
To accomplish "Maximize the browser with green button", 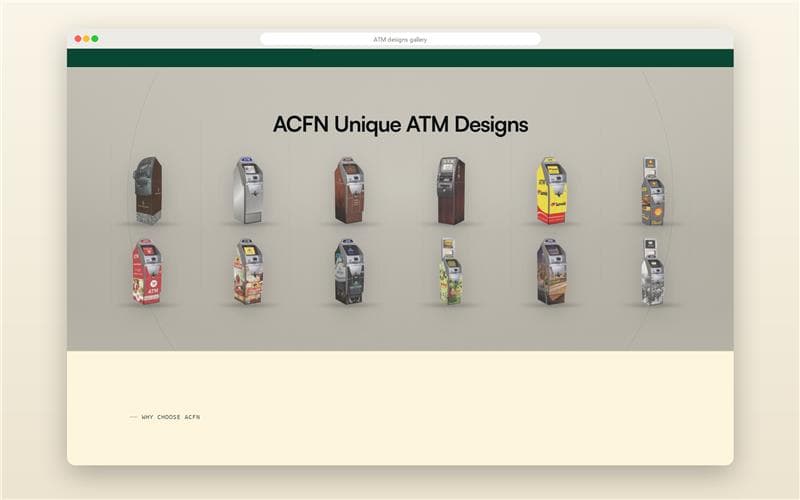I will (95, 39).
